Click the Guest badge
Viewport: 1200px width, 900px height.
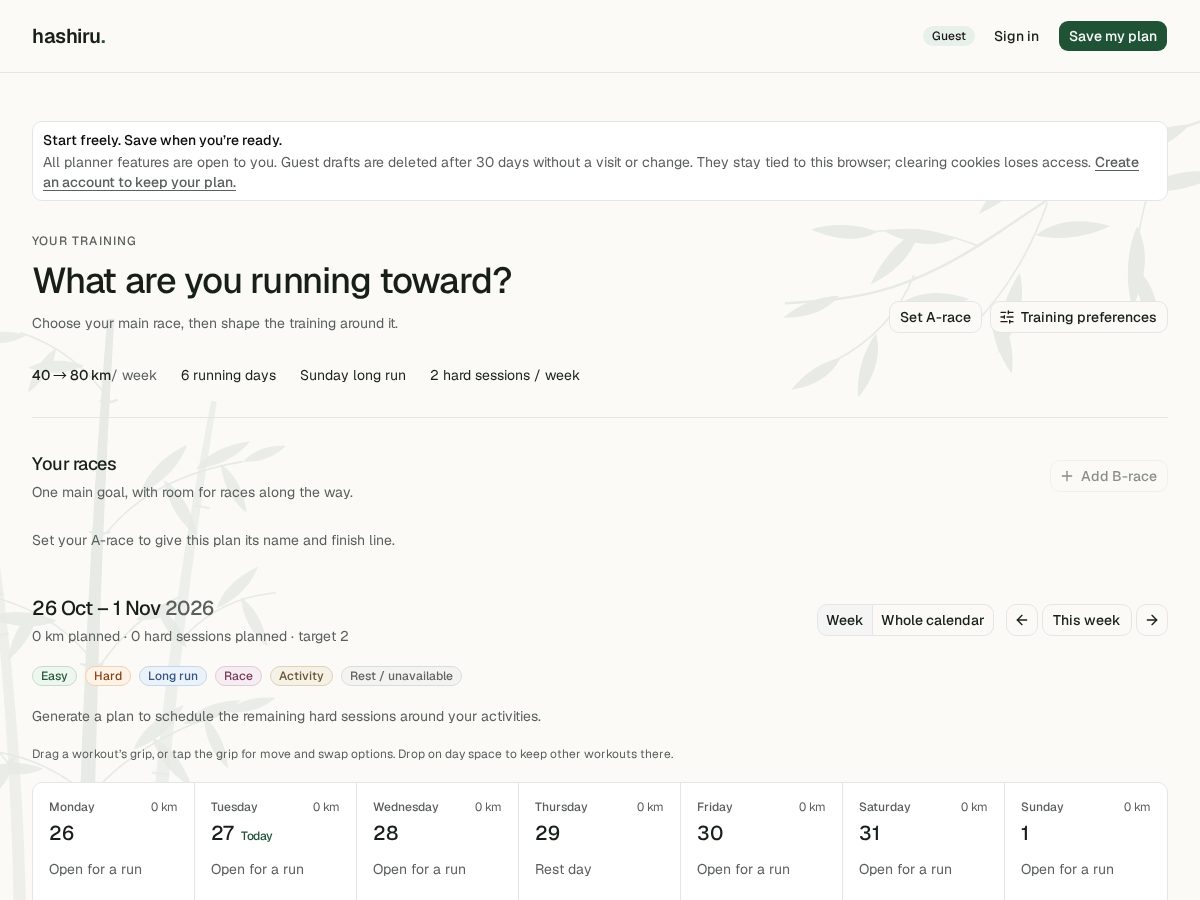coord(949,36)
